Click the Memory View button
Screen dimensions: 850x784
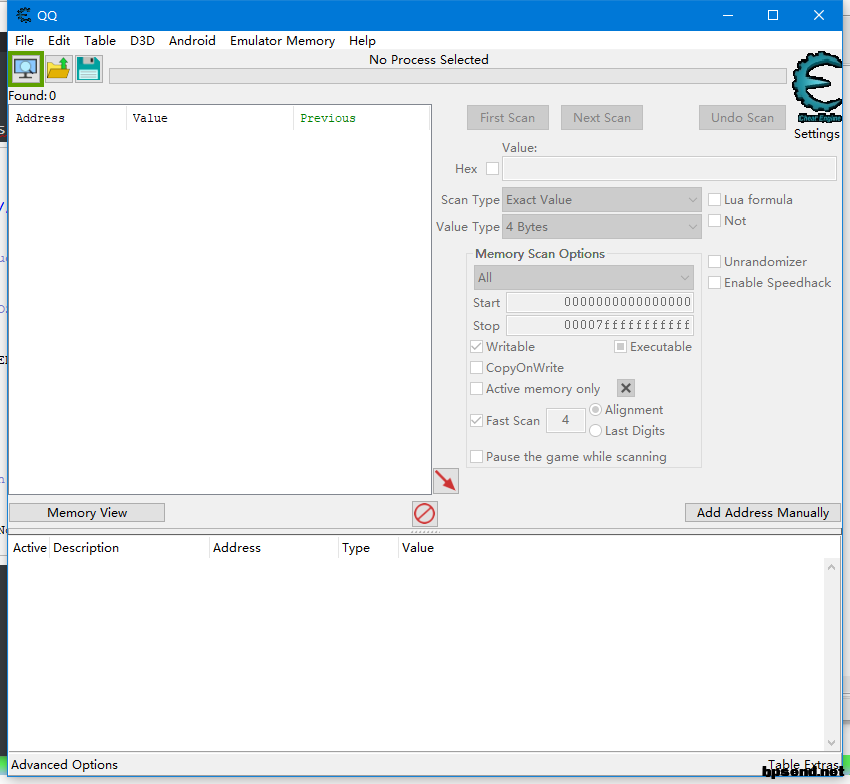pyautogui.click(x=87, y=513)
